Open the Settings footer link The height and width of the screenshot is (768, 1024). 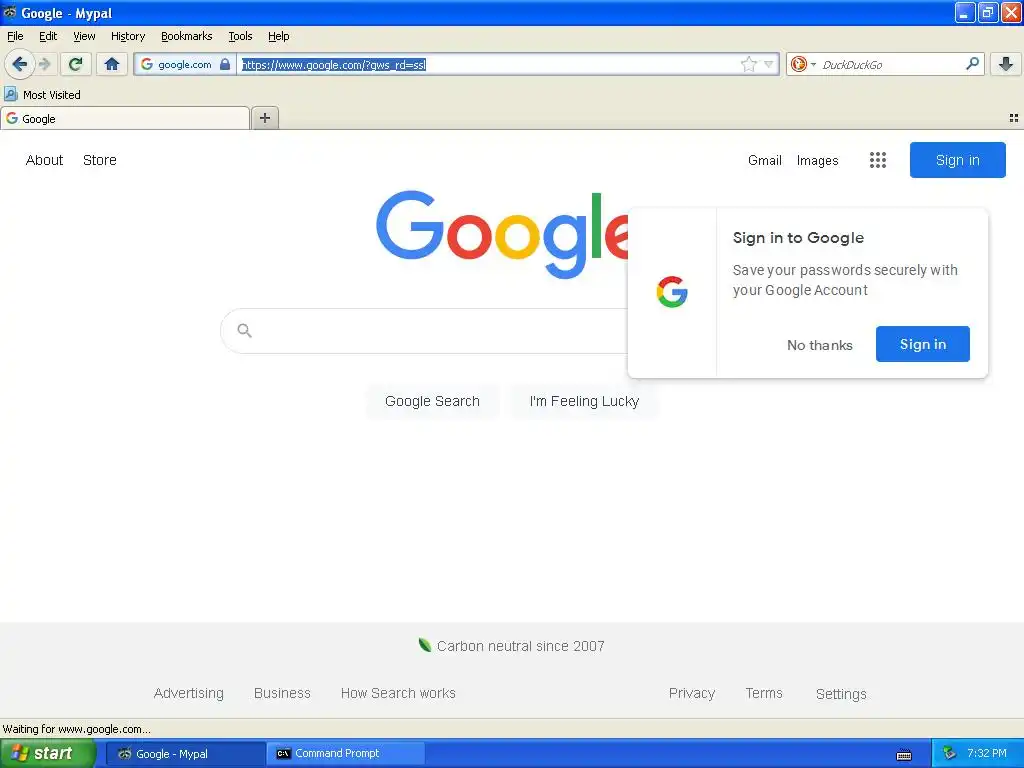coord(841,694)
